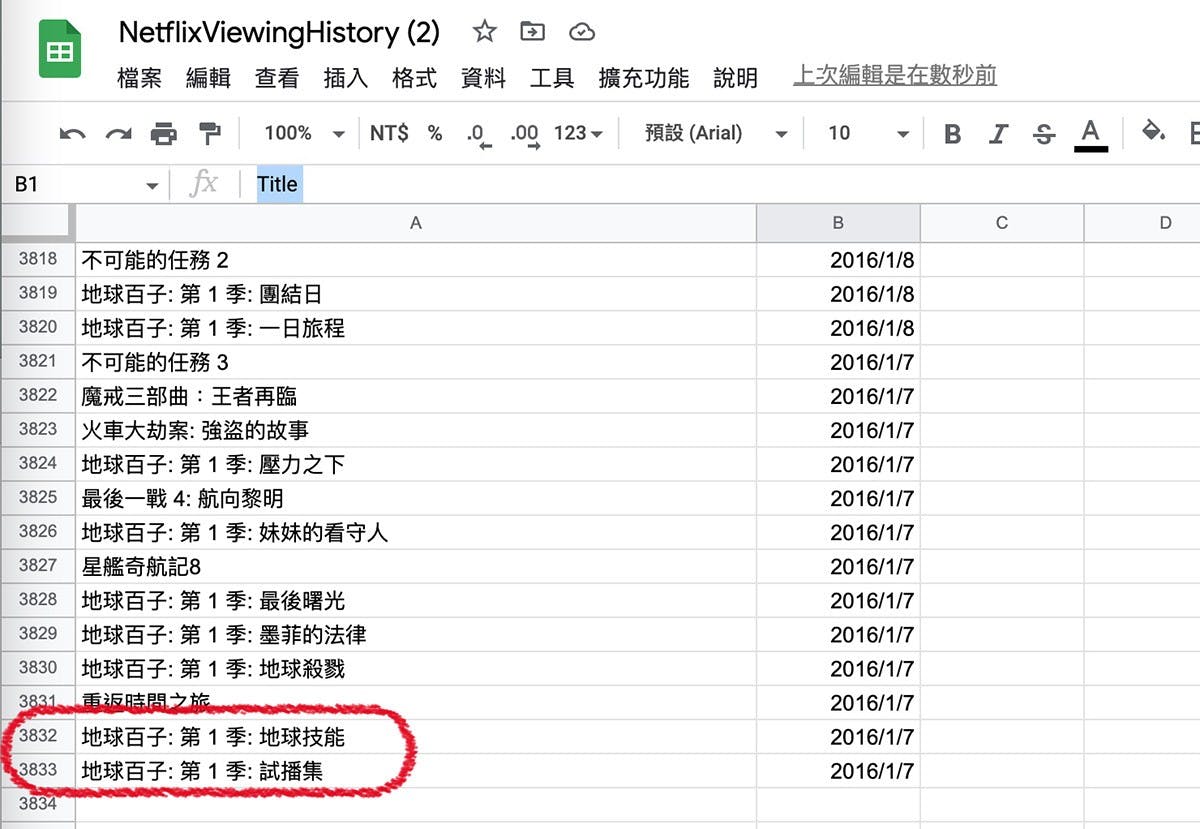Activate the paint format tool
The height and width of the screenshot is (829, 1200).
[x=209, y=134]
